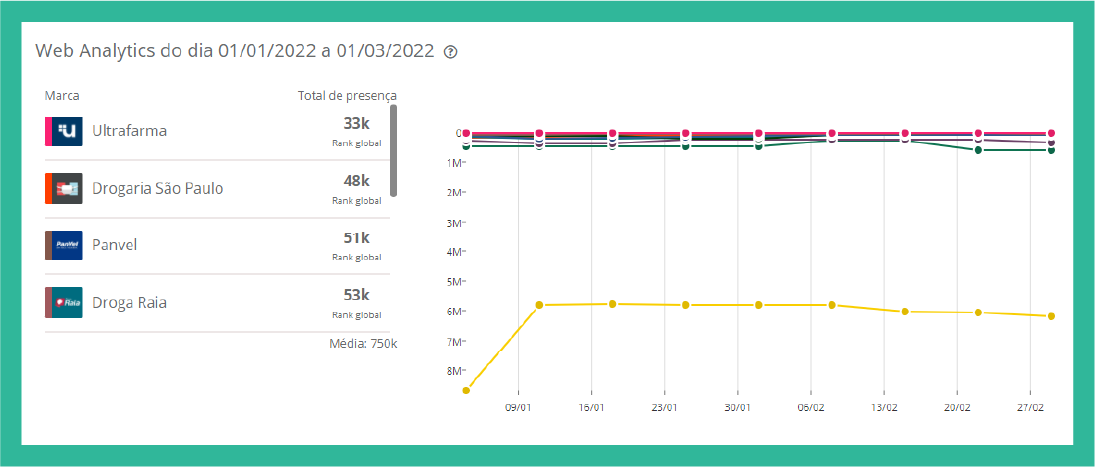The image size is (1095, 467).
Task: Click pink data point above 16/01
Action: (x=612, y=133)
